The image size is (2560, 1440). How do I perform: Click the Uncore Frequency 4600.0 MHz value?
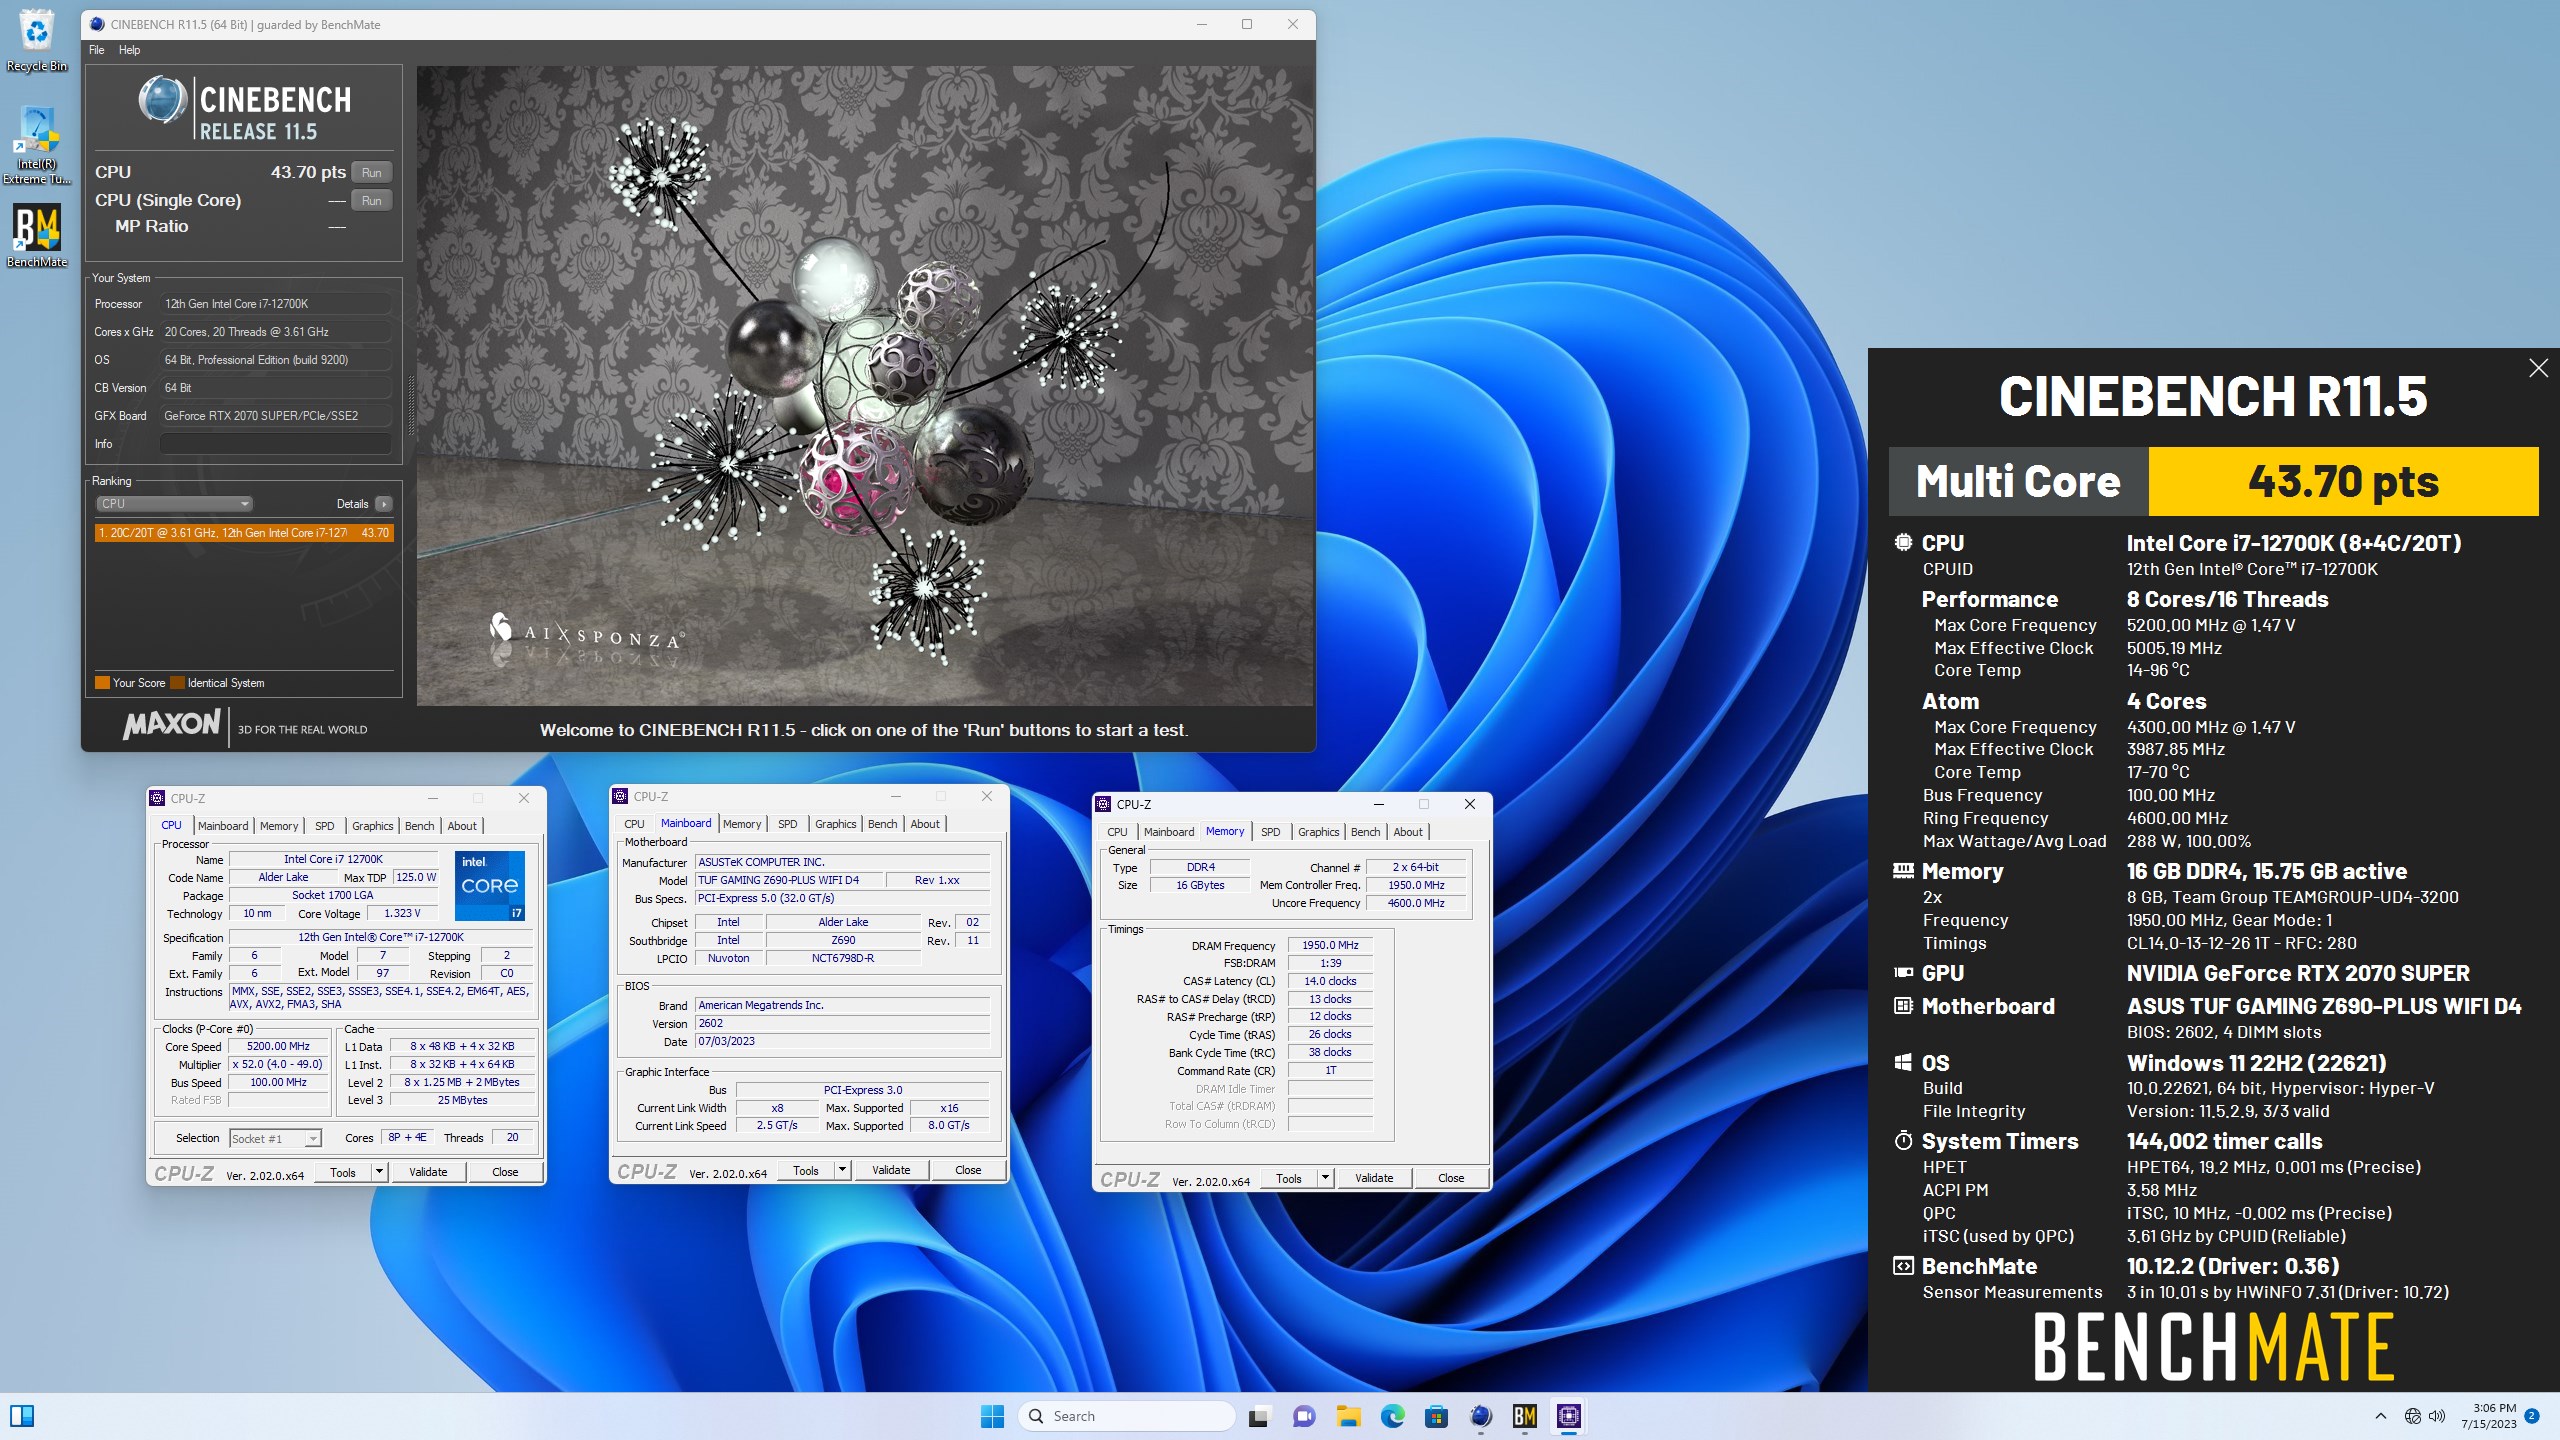[1416, 903]
